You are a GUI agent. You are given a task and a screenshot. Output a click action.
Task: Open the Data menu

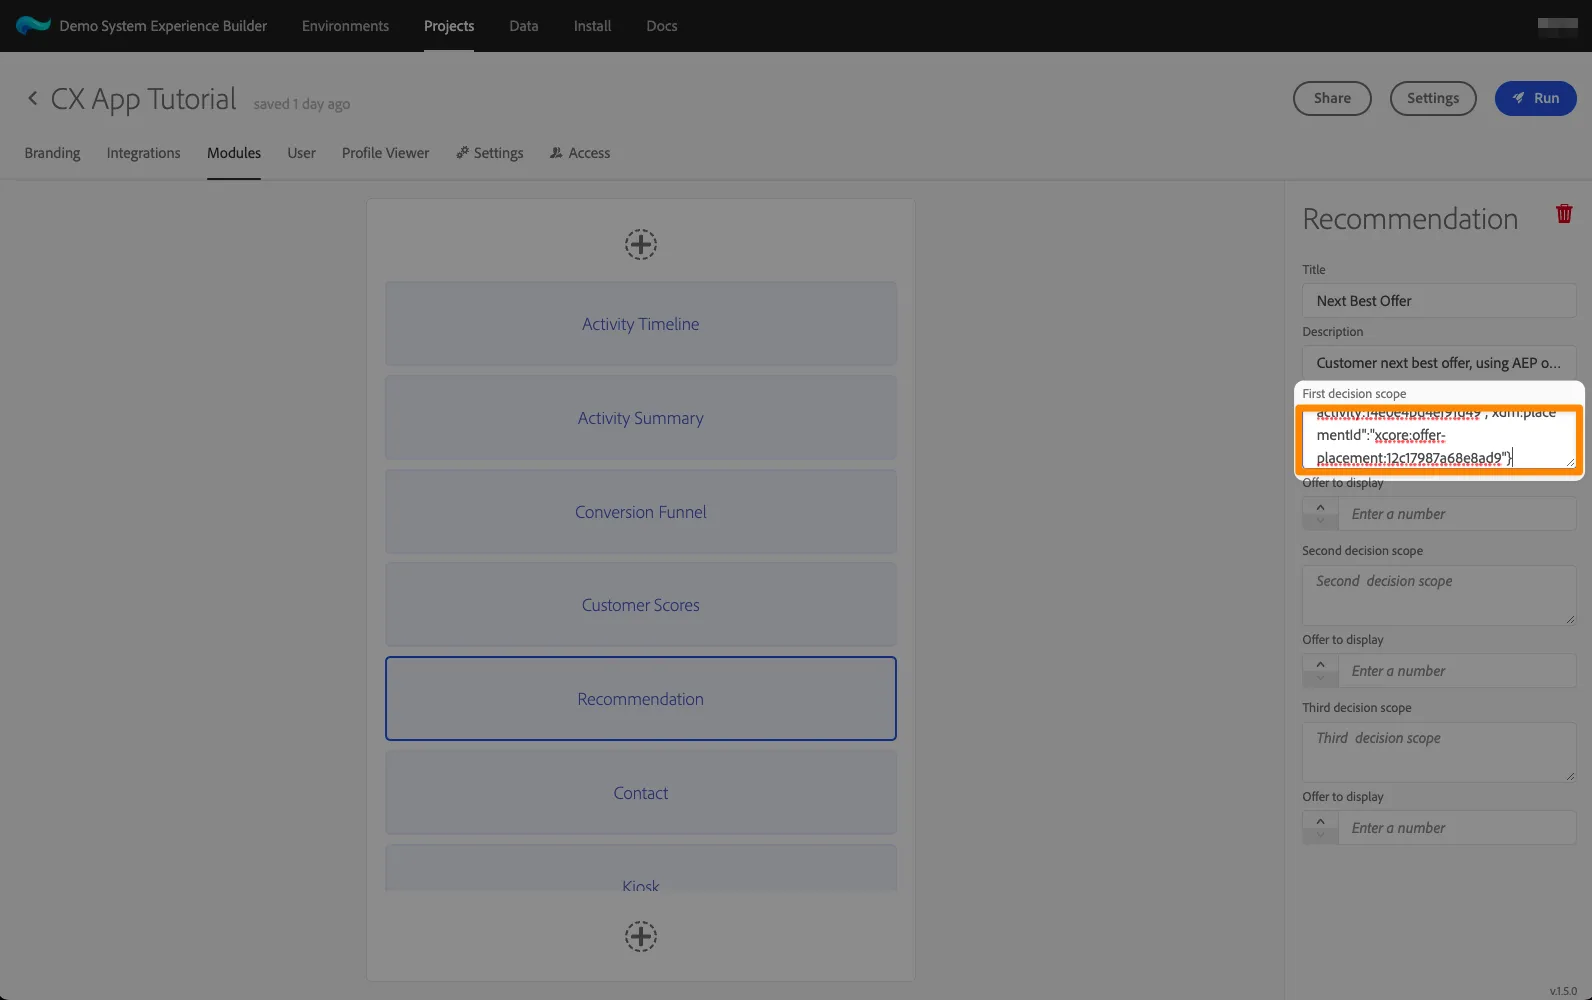[524, 26]
